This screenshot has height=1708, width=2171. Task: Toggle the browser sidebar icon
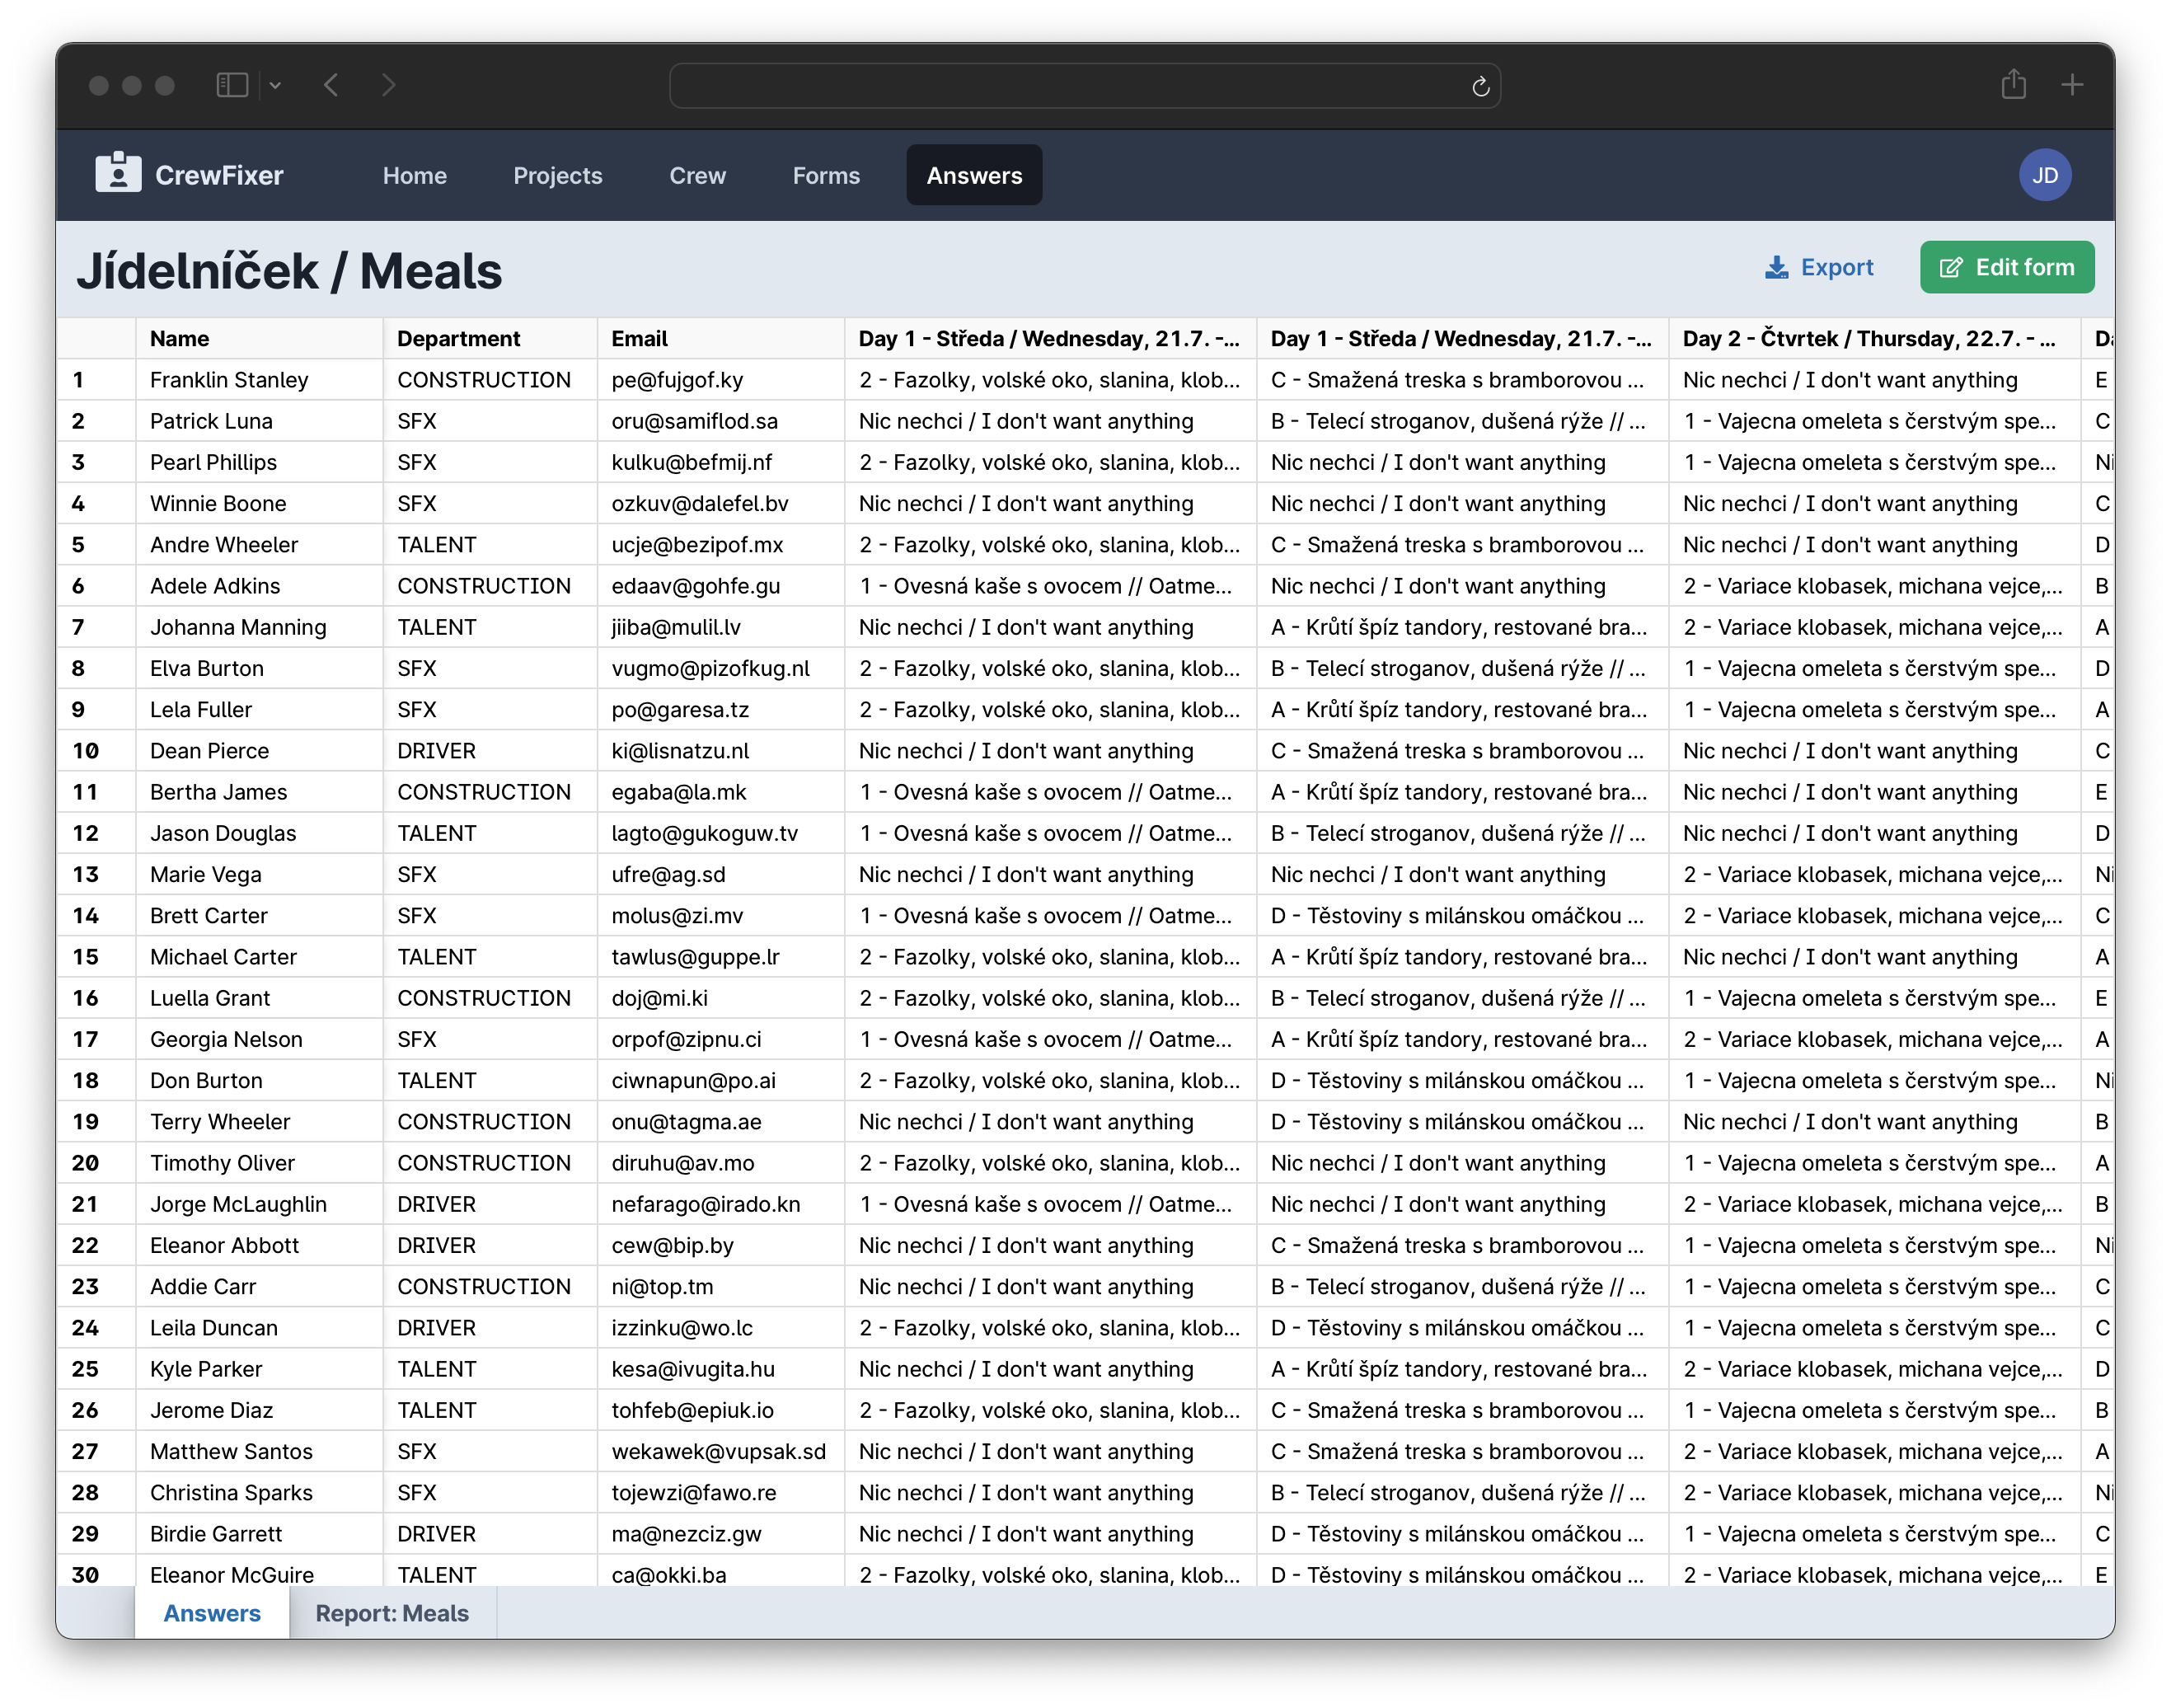(x=232, y=85)
